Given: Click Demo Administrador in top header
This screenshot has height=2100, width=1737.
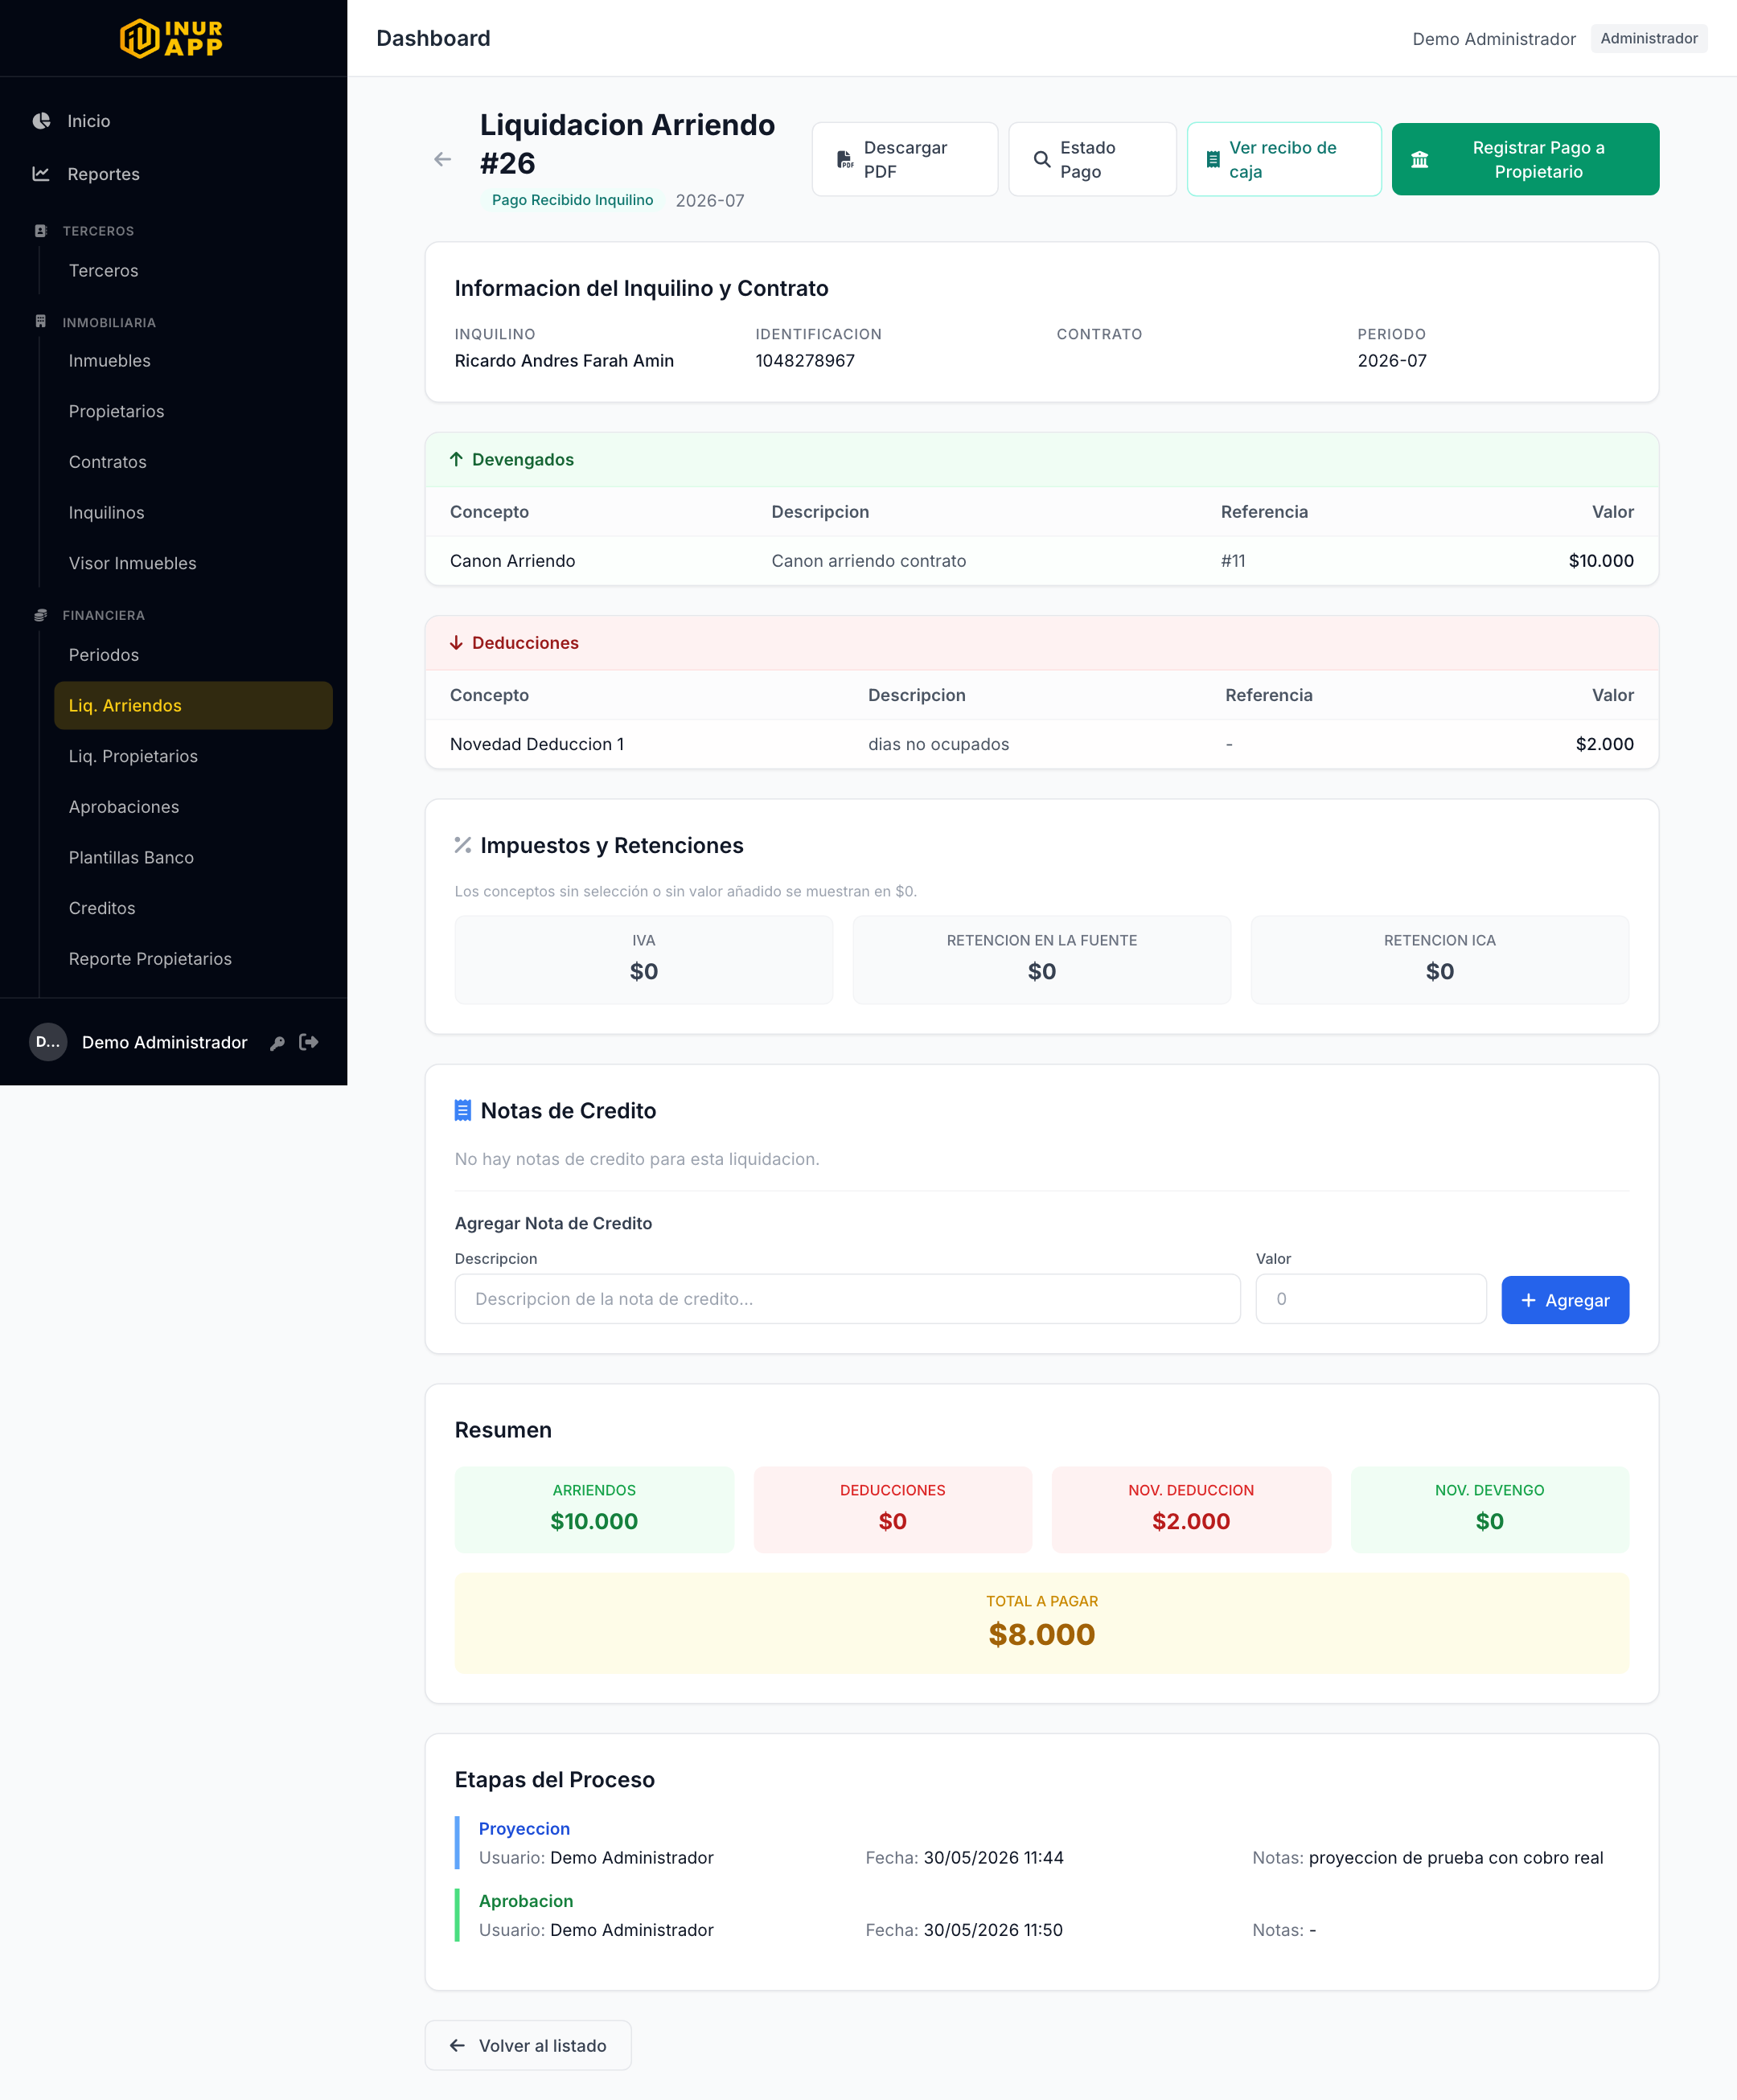Looking at the screenshot, I should click(1494, 39).
